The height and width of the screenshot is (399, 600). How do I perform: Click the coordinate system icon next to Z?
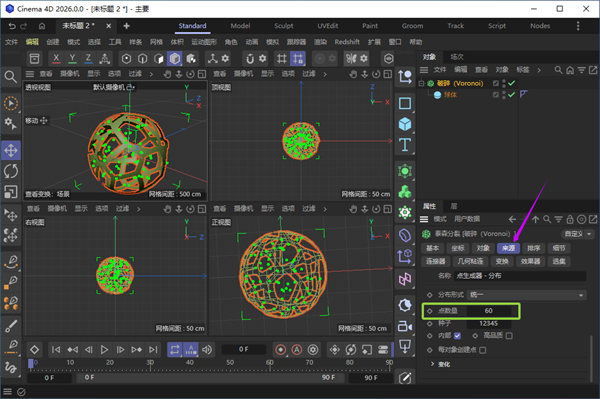coord(104,59)
